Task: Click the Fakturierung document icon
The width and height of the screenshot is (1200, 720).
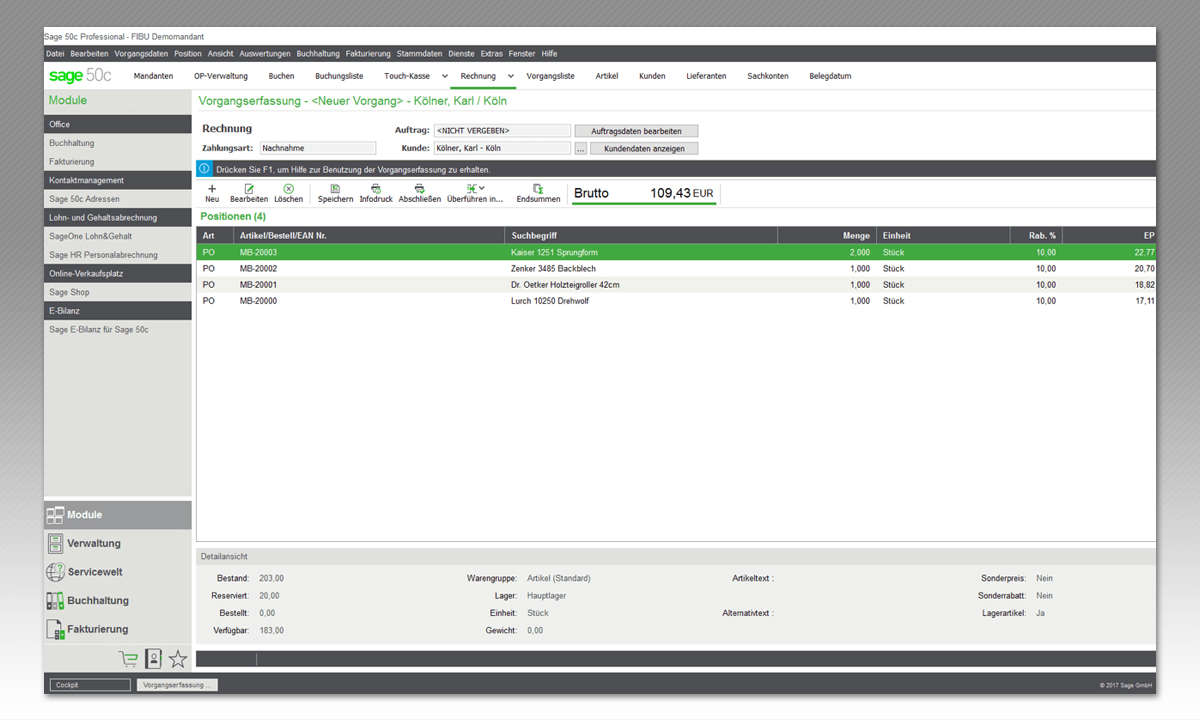Action: pos(56,629)
